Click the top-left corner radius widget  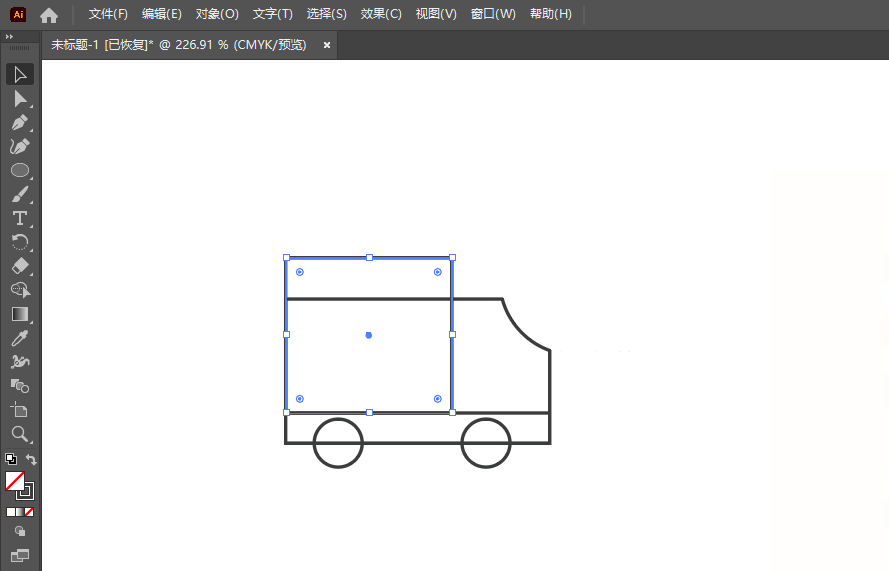pyautogui.click(x=300, y=272)
